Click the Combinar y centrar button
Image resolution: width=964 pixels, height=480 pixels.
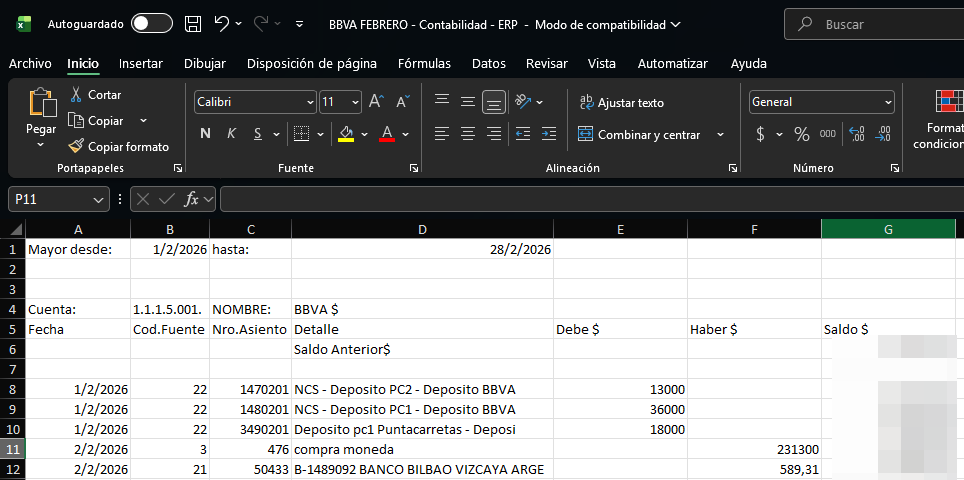[639, 135]
